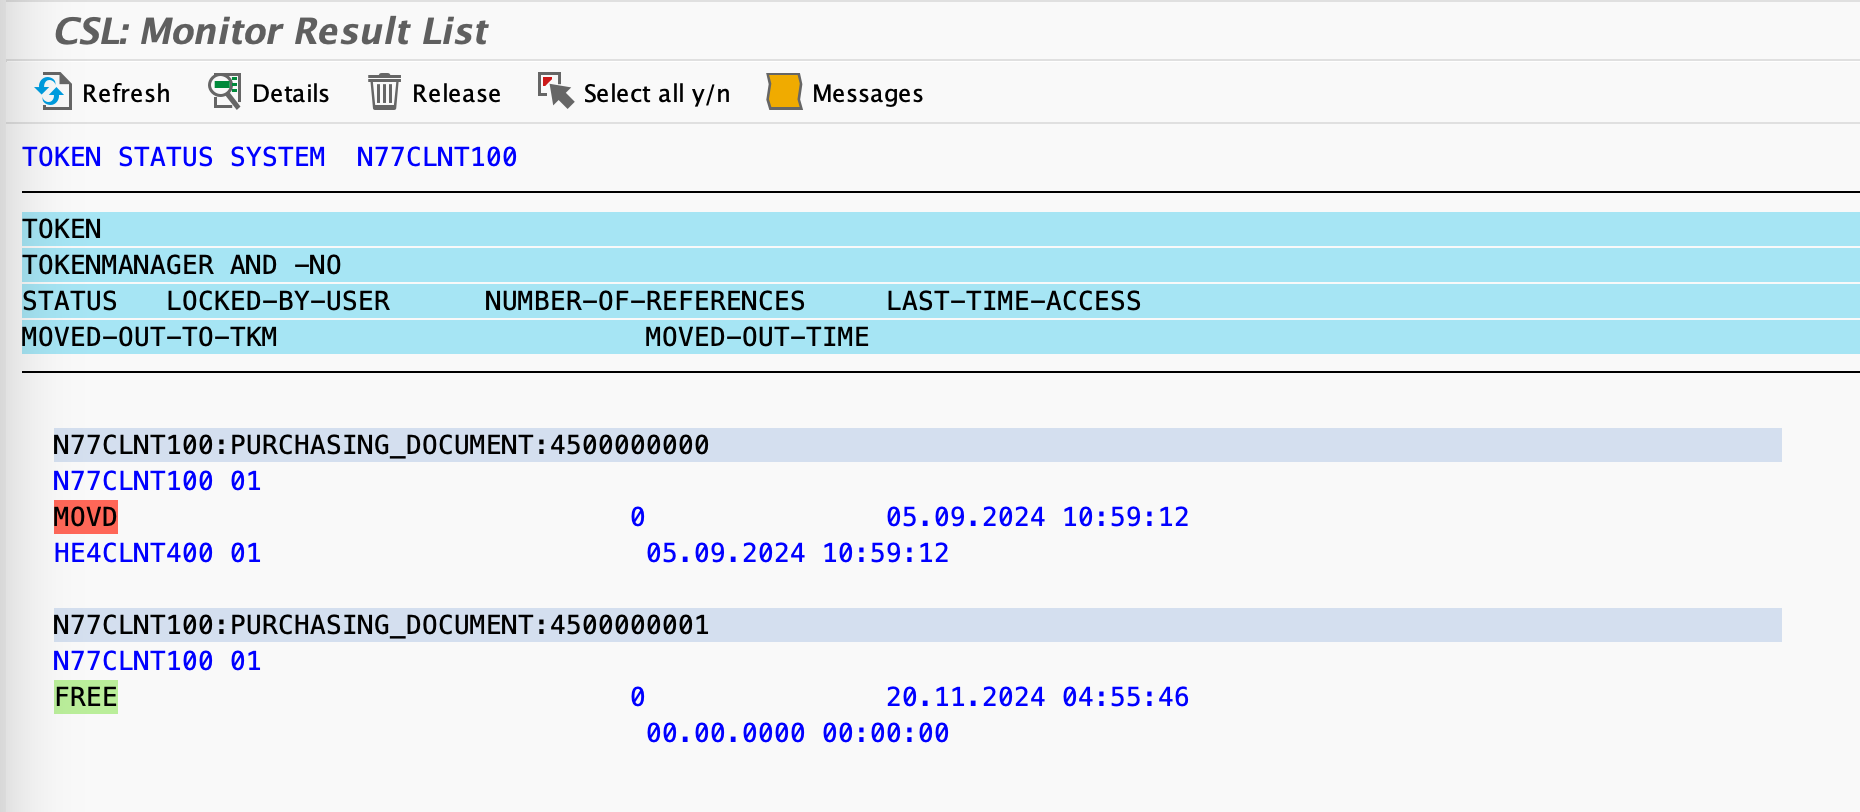Click last access time 05.09.2024 10:59:12
This screenshot has height=812, width=1860.
pos(1037,517)
